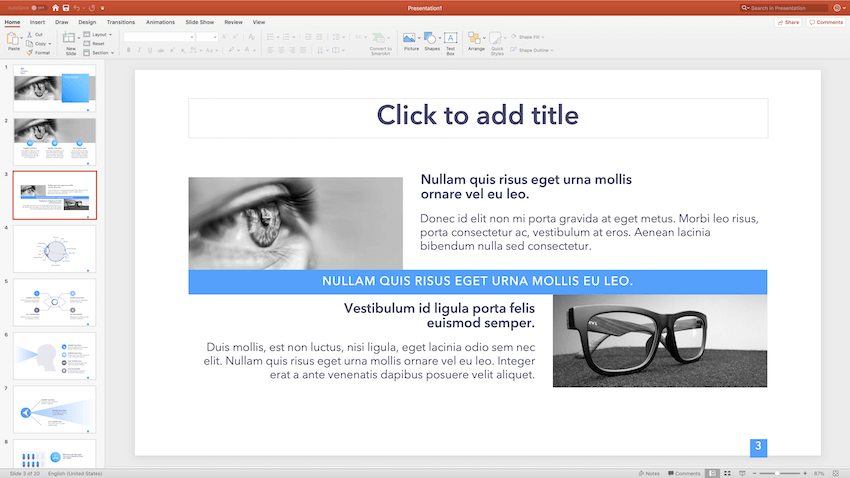Toggle Strikethrough formatting
This screenshot has height=478, width=850.
coord(161,50)
